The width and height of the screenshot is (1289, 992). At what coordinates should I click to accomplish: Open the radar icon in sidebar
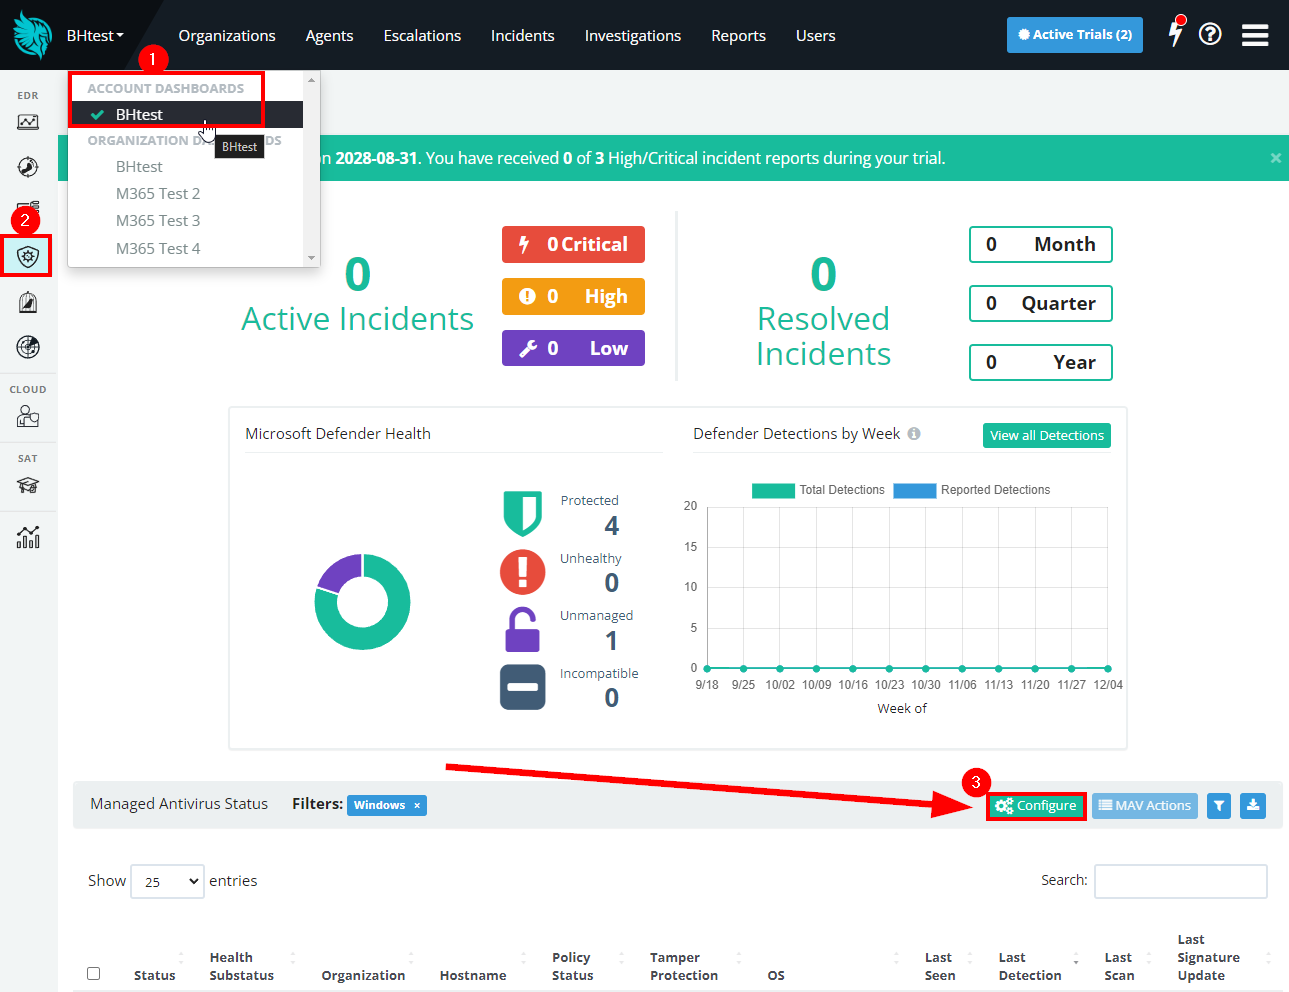tap(28, 347)
